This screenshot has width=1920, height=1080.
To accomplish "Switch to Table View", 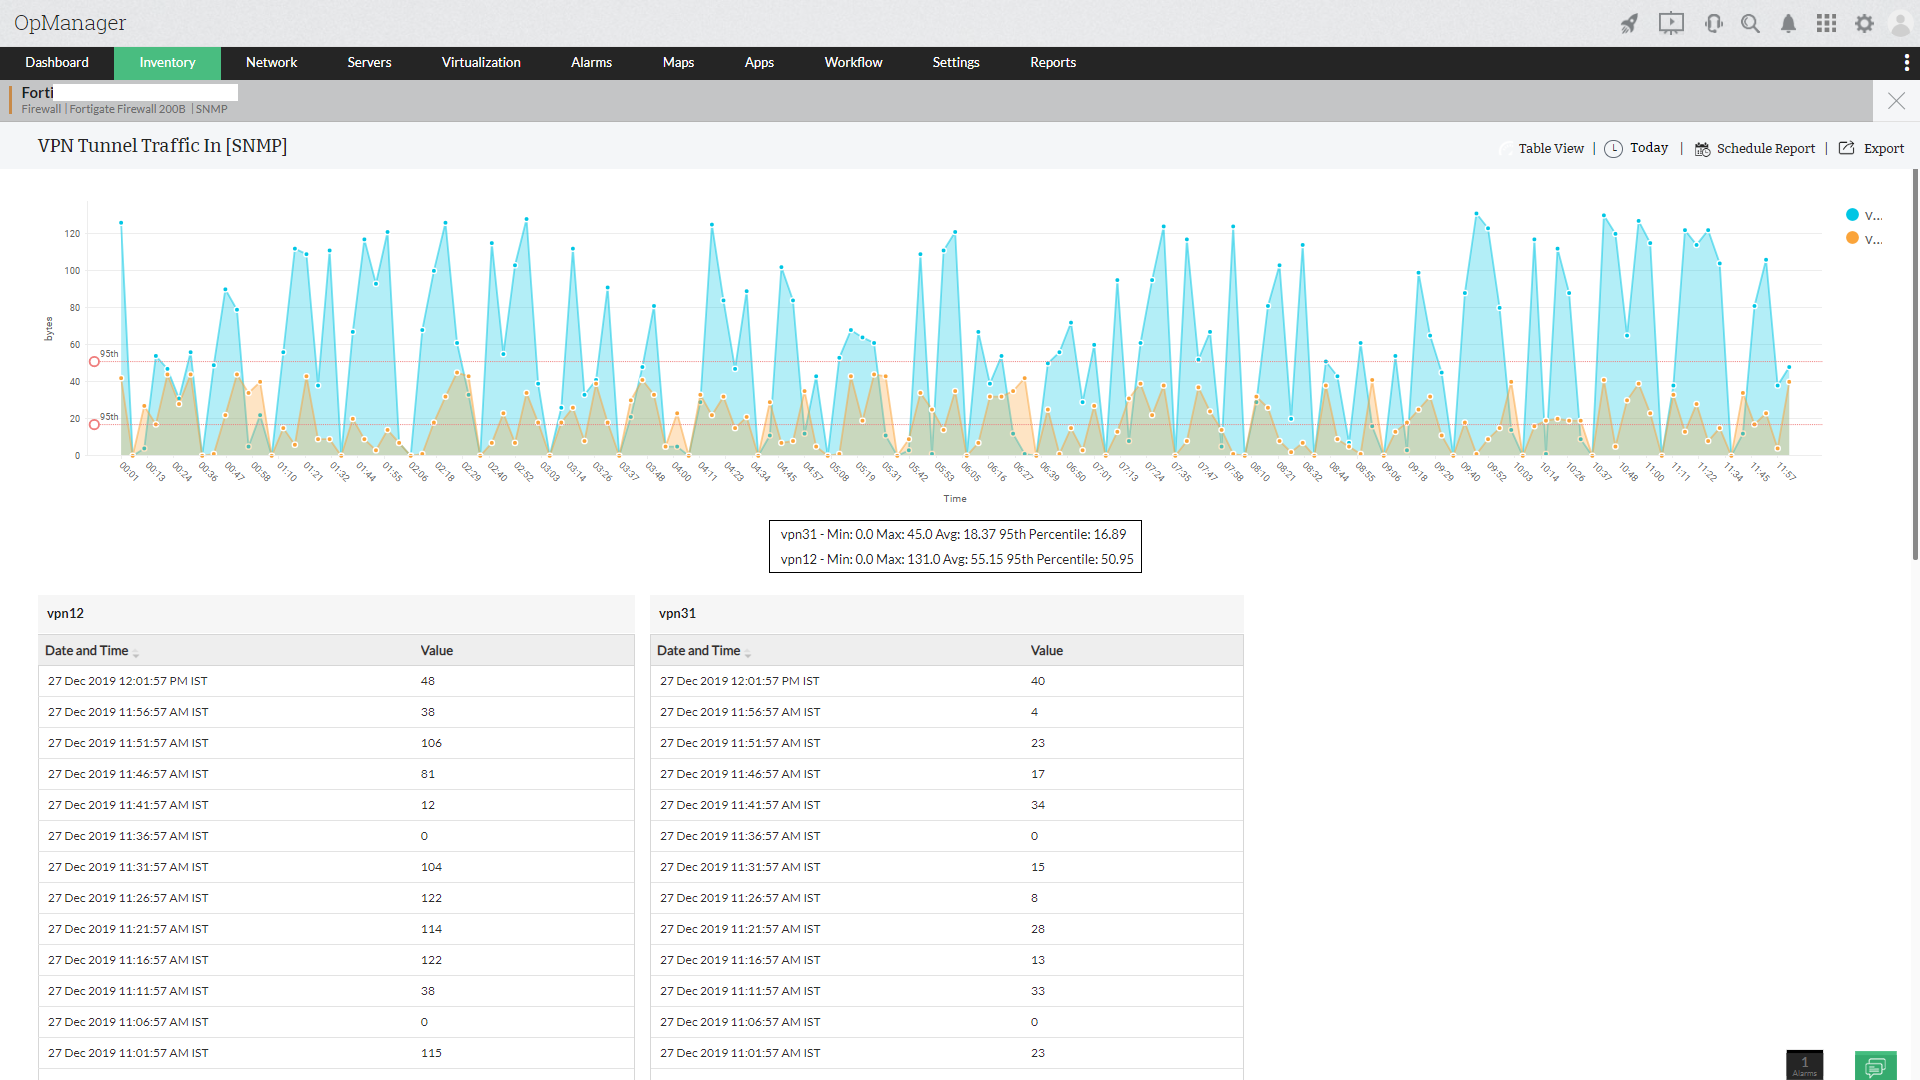I will coord(1550,148).
